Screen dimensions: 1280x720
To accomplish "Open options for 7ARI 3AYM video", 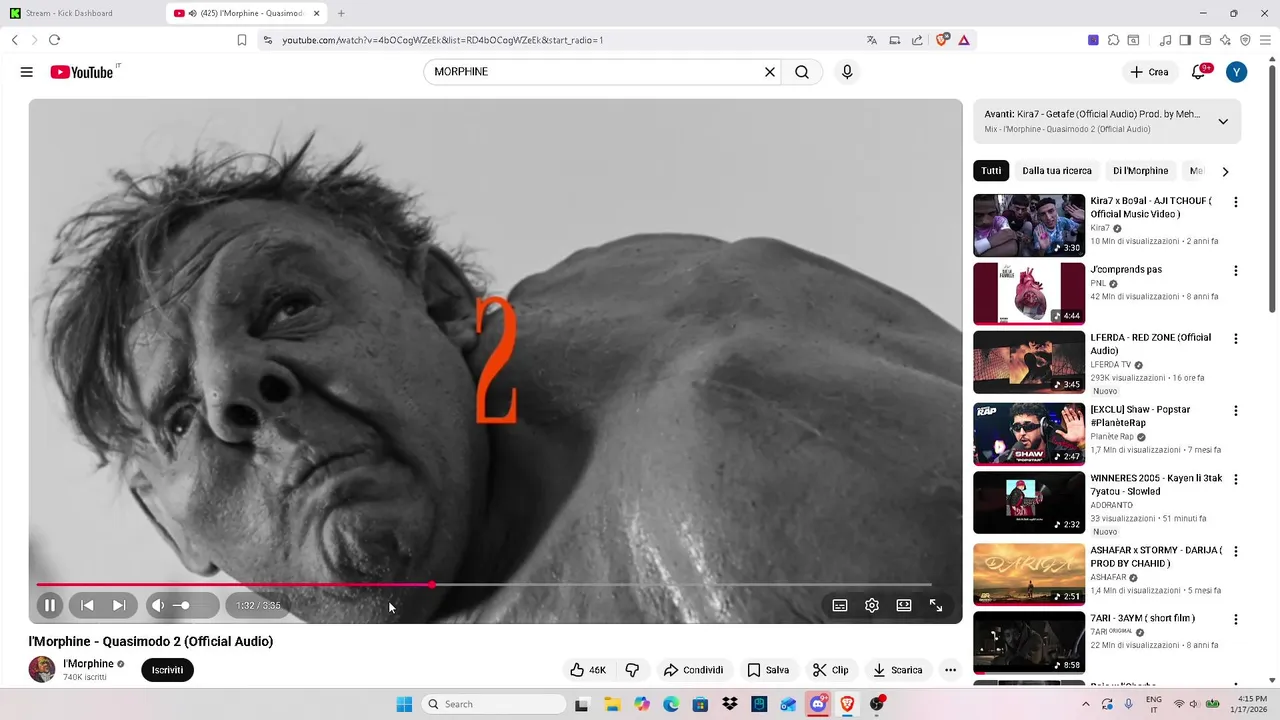I will pyautogui.click(x=1236, y=619).
